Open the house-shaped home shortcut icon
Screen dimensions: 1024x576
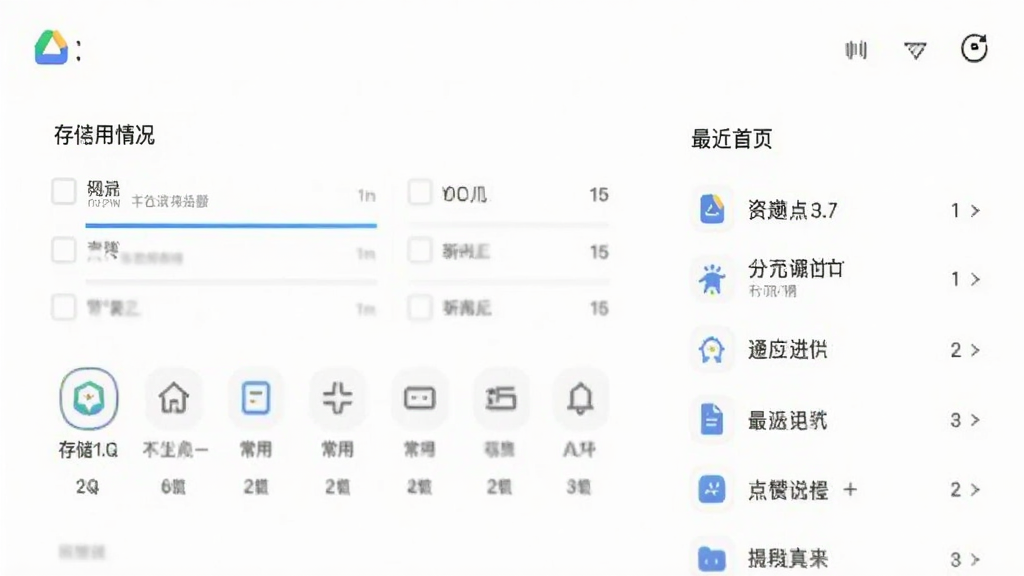coord(173,398)
